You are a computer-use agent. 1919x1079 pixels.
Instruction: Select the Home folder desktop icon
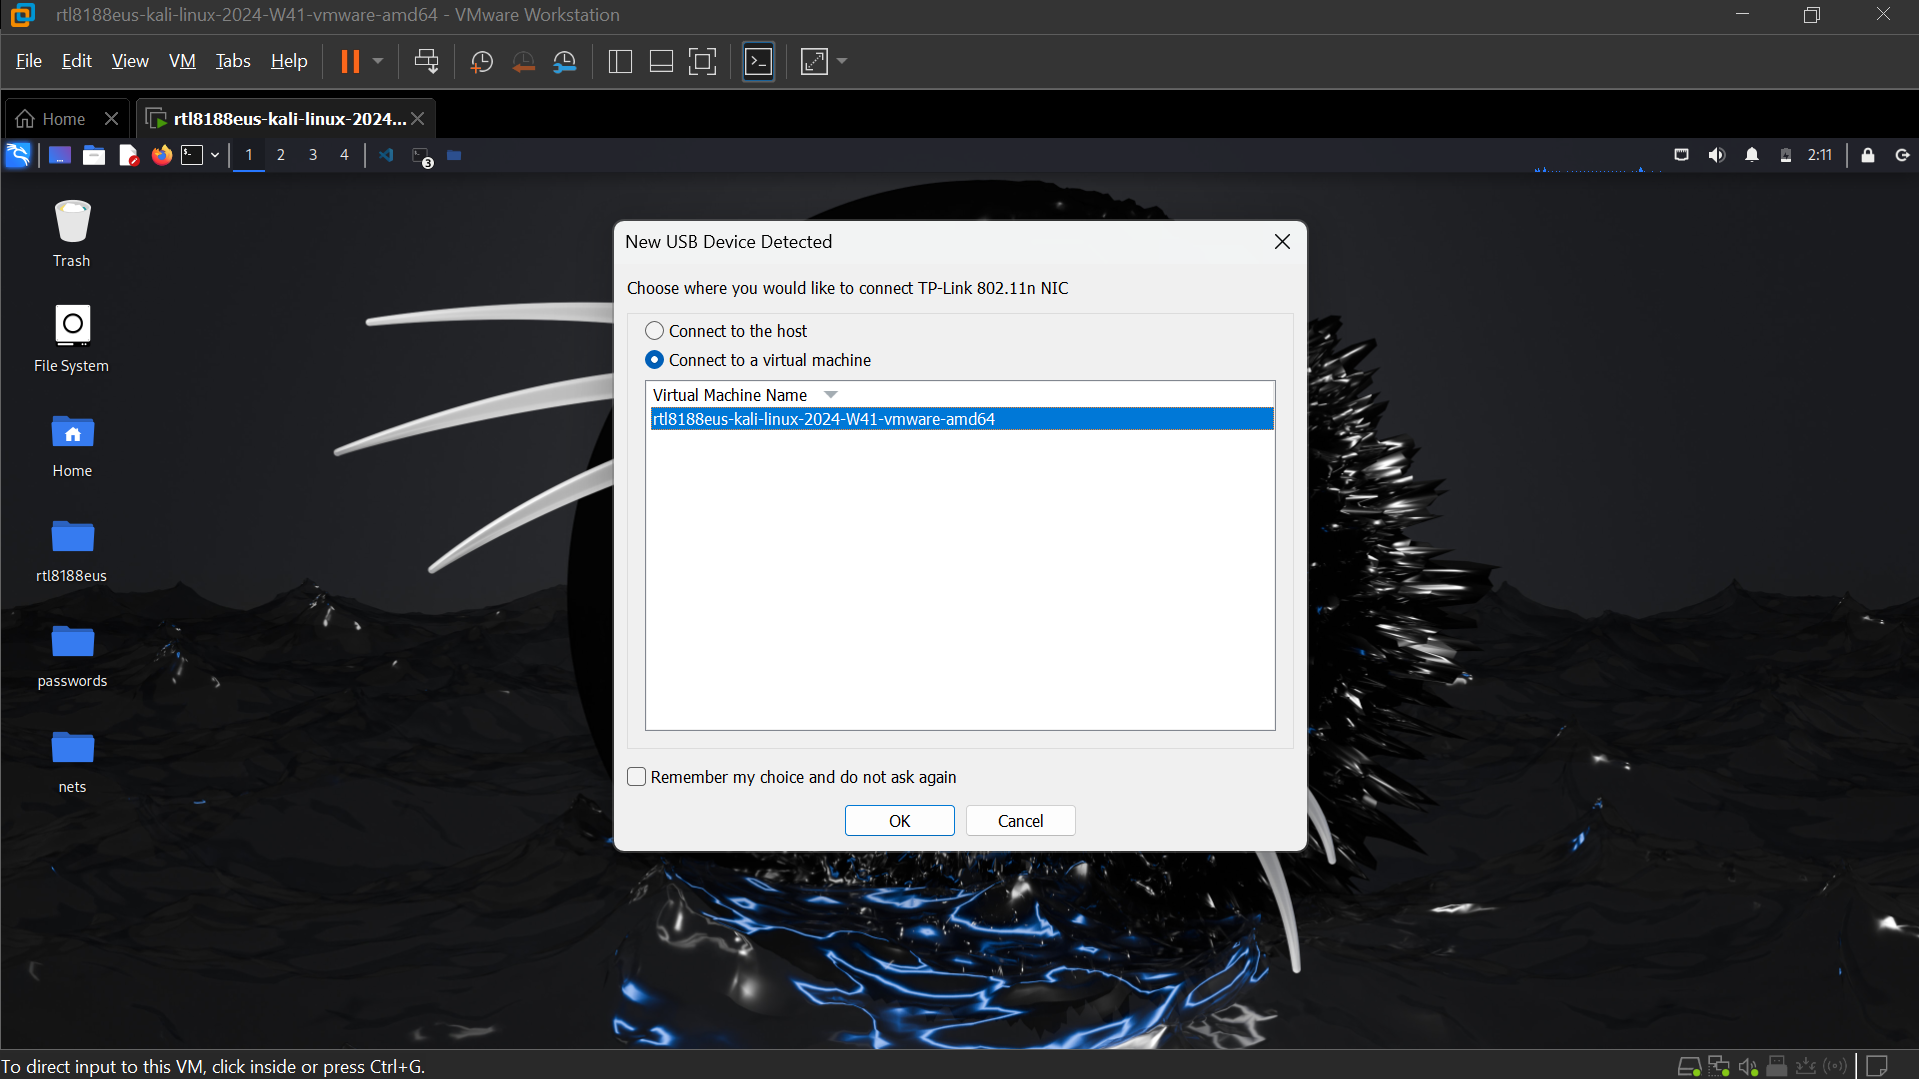72,445
